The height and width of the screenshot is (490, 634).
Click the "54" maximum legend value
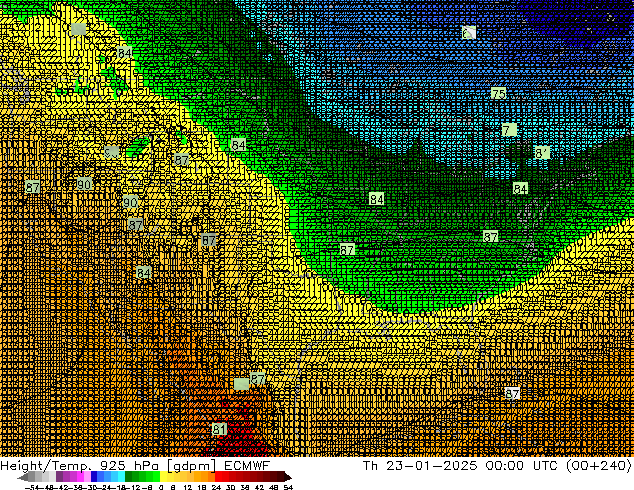[288, 487]
